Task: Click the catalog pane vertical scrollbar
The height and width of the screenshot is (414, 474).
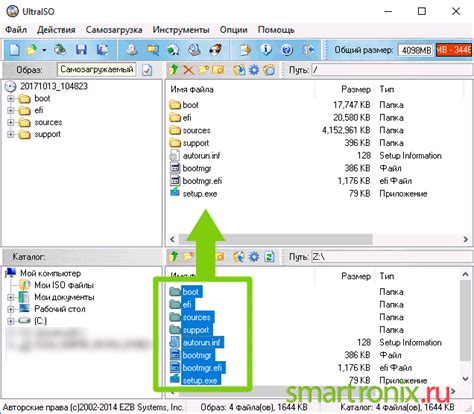Action: [465, 320]
